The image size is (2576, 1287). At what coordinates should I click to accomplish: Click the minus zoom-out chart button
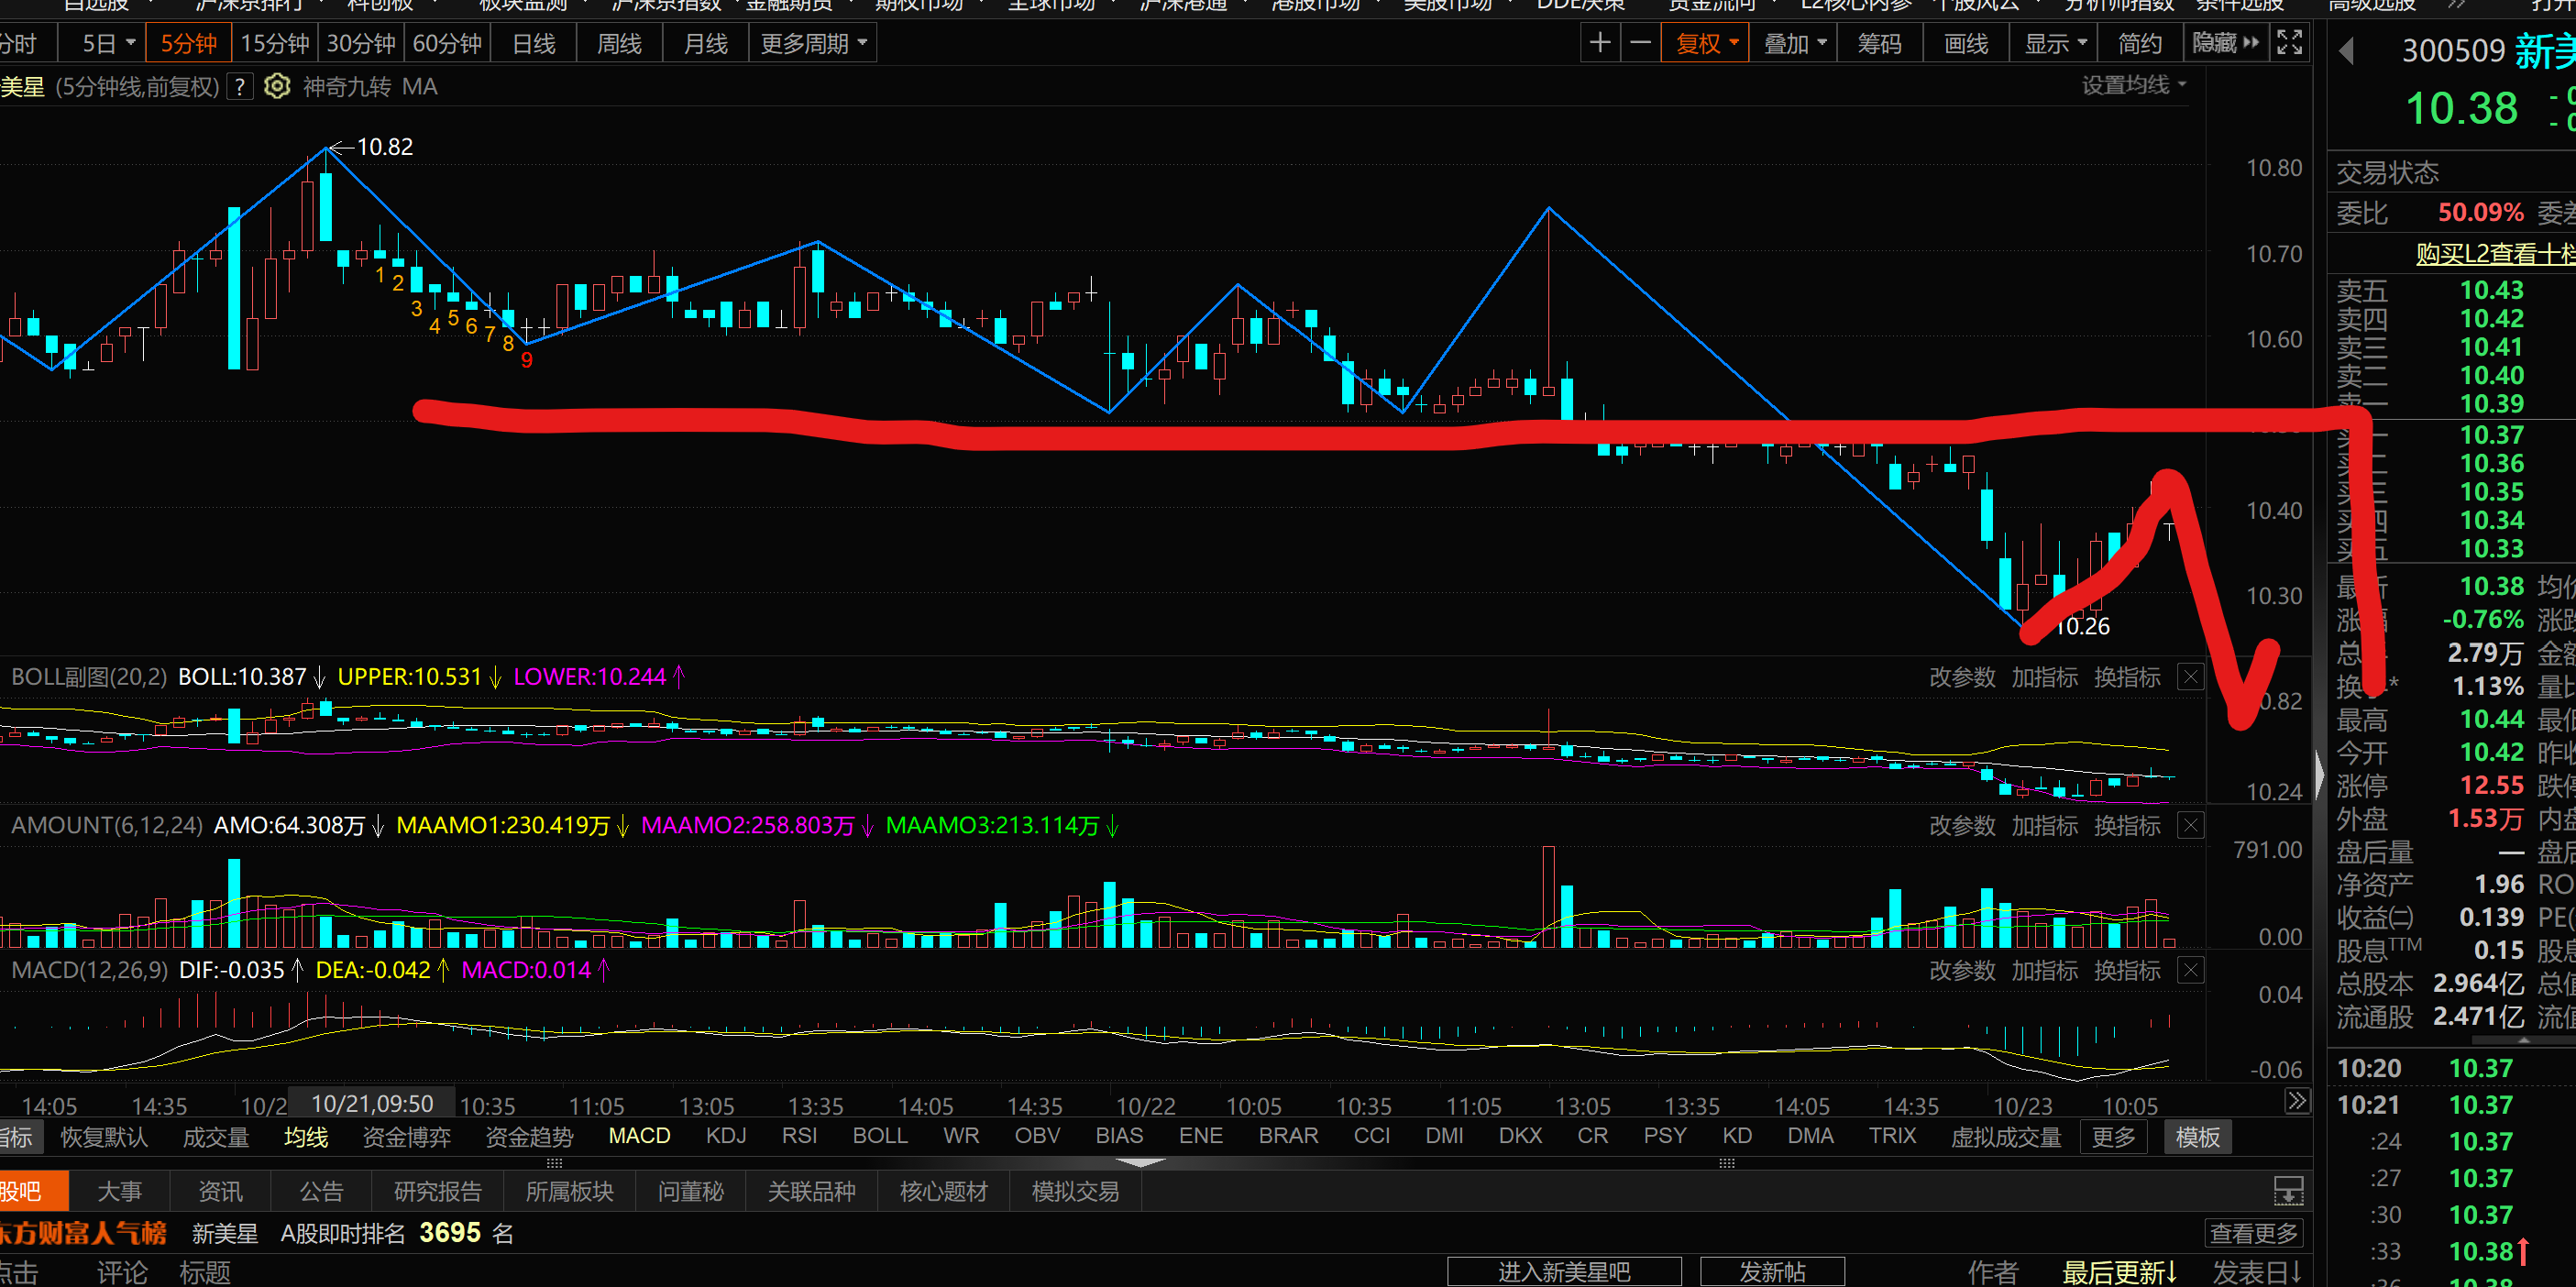pyautogui.click(x=1640, y=43)
